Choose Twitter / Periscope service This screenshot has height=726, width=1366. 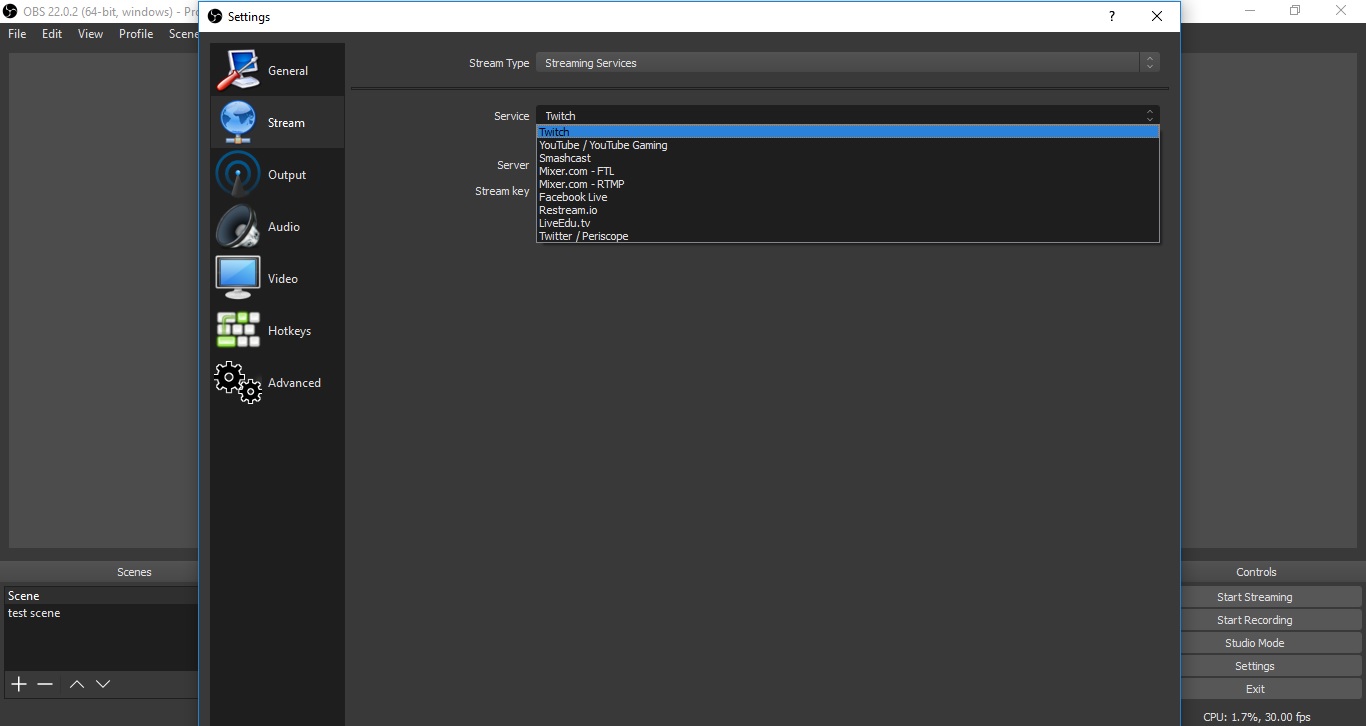click(848, 236)
